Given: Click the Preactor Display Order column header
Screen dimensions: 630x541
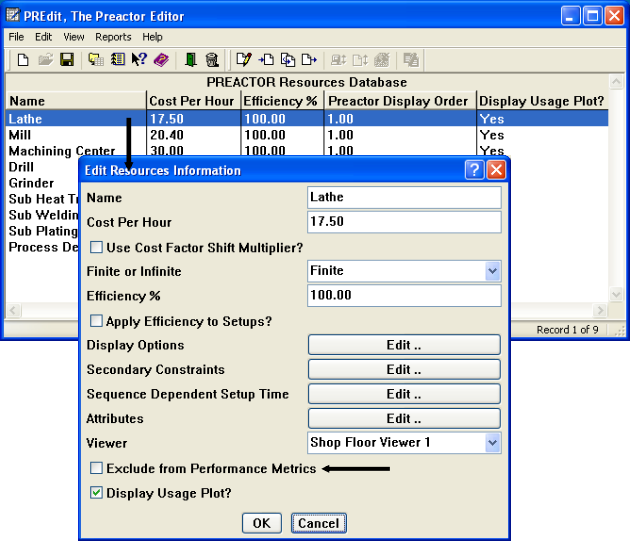Looking at the screenshot, I should tap(400, 100).
